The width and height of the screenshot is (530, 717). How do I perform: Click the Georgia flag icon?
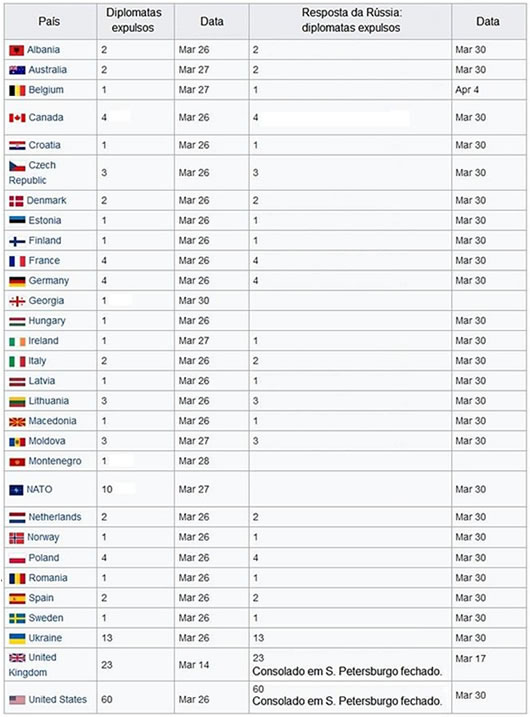pos(17,301)
